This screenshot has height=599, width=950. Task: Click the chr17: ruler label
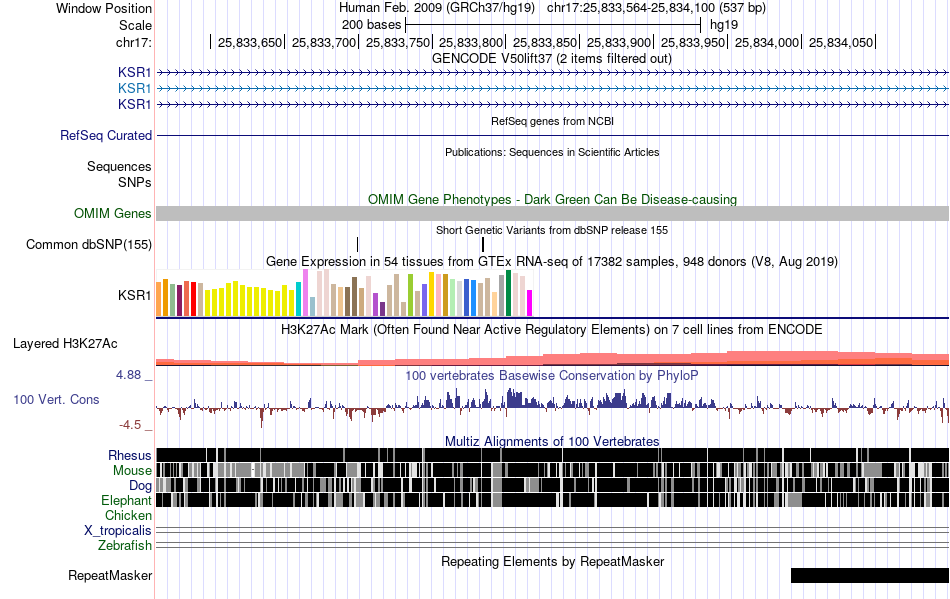pyautogui.click(x=133, y=42)
